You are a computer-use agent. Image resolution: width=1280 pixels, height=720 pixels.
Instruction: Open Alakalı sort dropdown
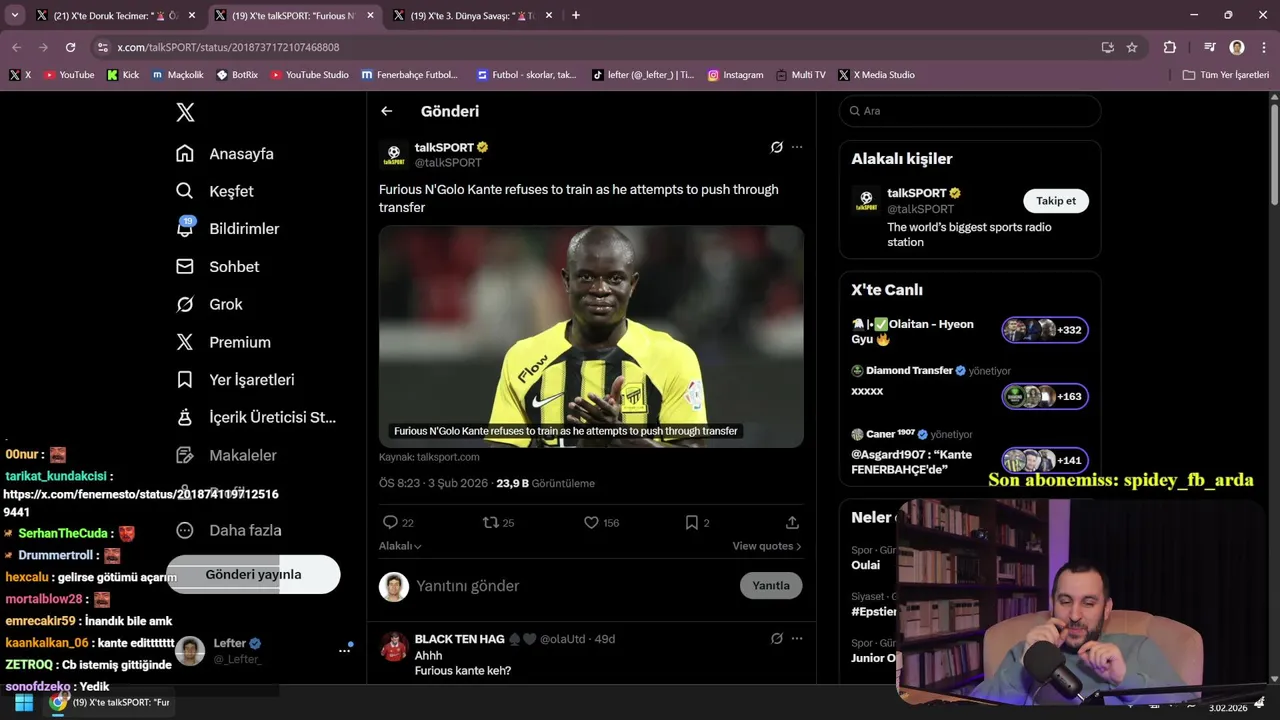point(400,546)
